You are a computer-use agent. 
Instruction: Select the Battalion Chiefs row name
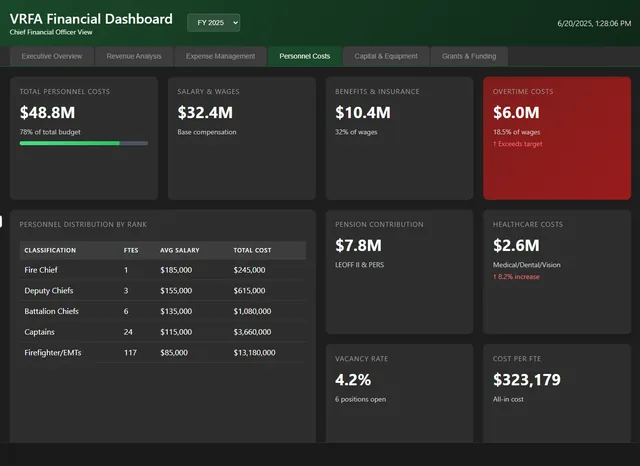click(51, 311)
